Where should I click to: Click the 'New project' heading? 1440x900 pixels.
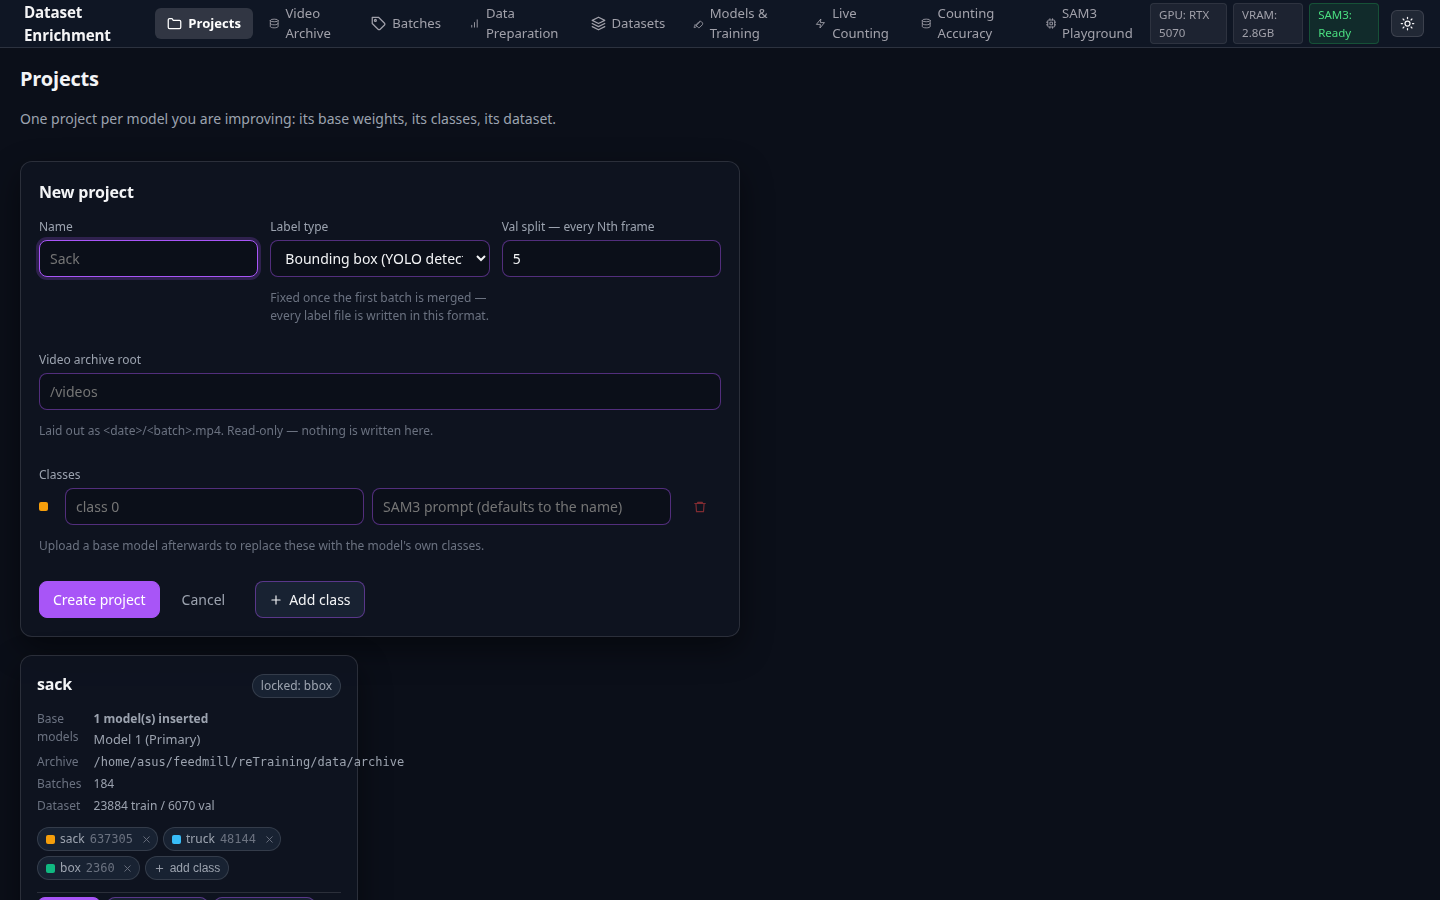(86, 192)
